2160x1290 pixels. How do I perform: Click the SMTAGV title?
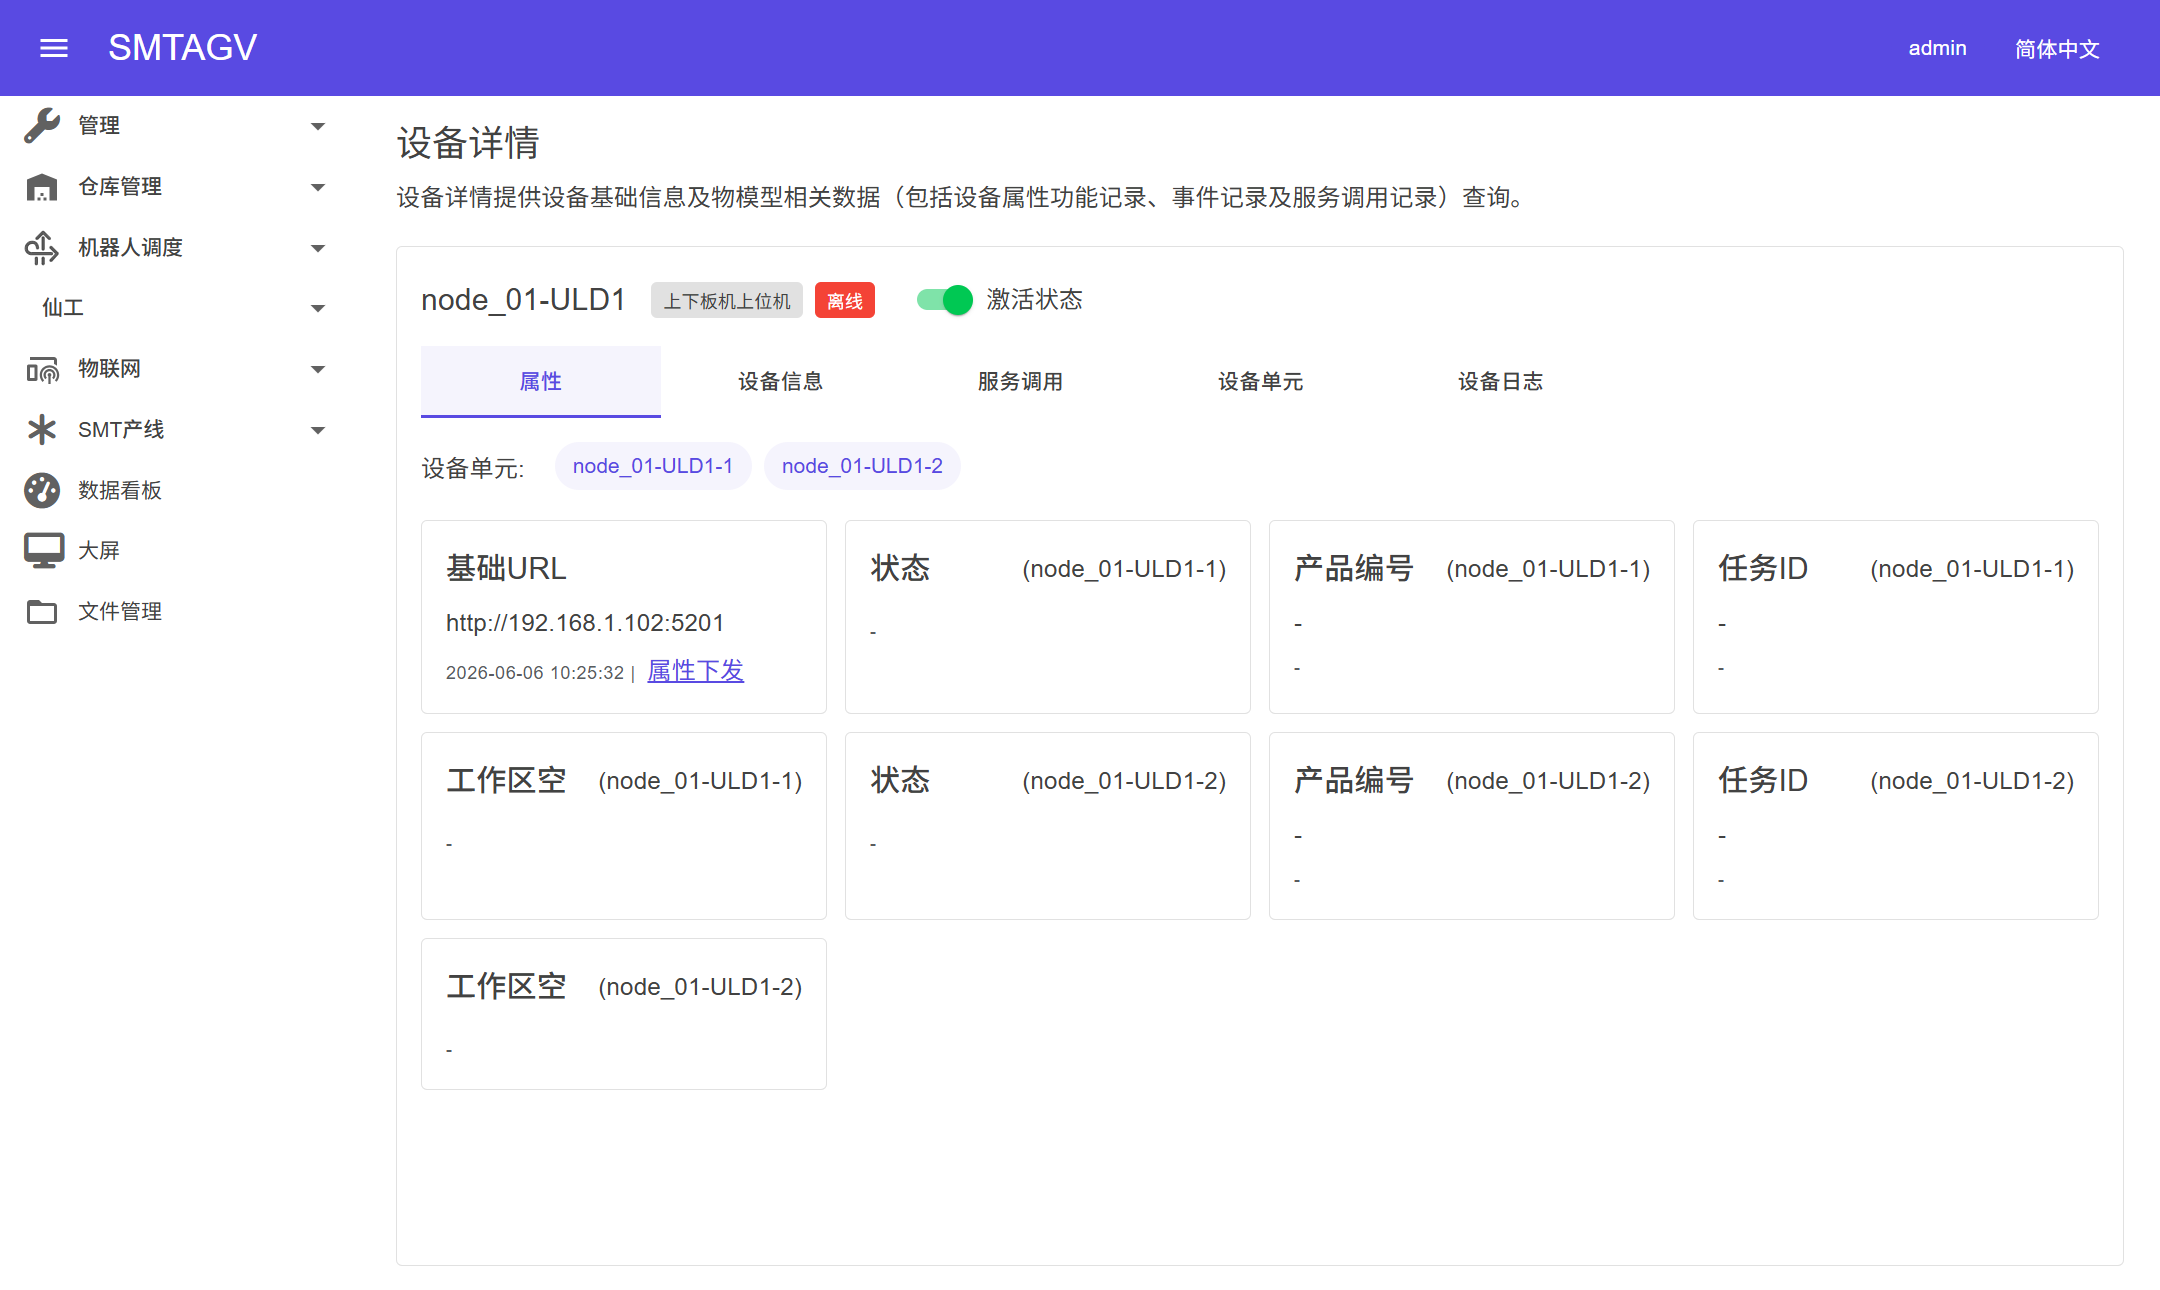coord(182,48)
